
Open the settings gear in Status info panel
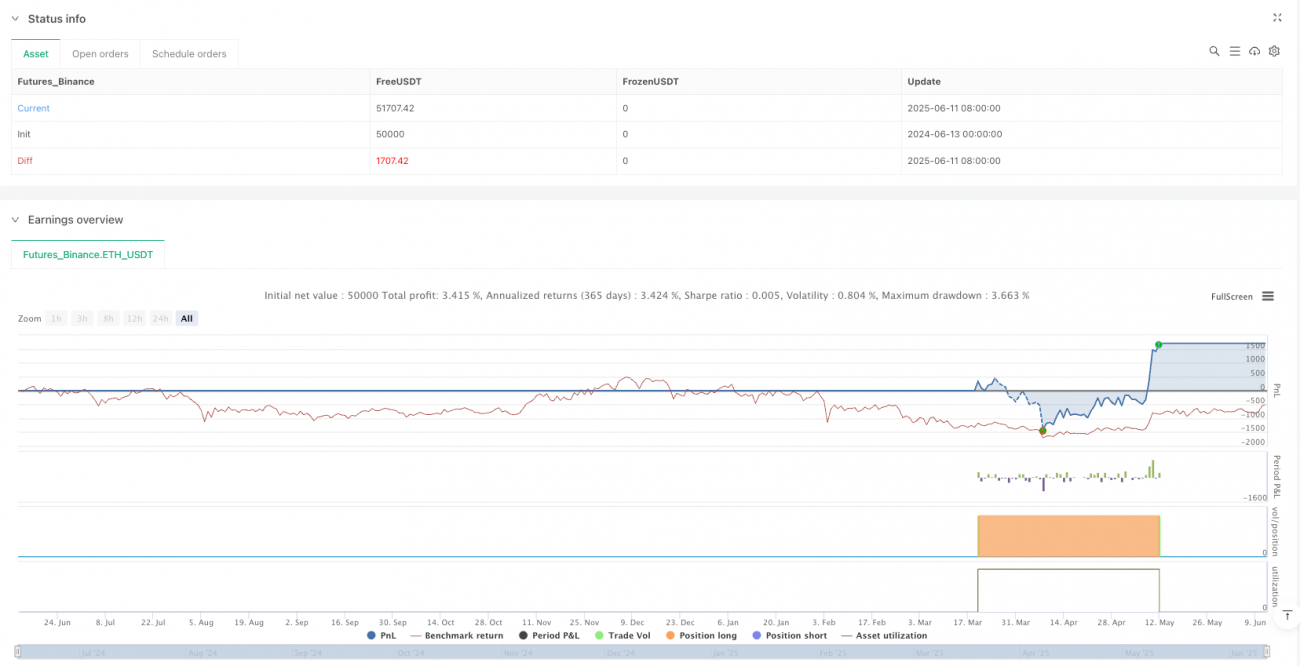[1274, 50]
